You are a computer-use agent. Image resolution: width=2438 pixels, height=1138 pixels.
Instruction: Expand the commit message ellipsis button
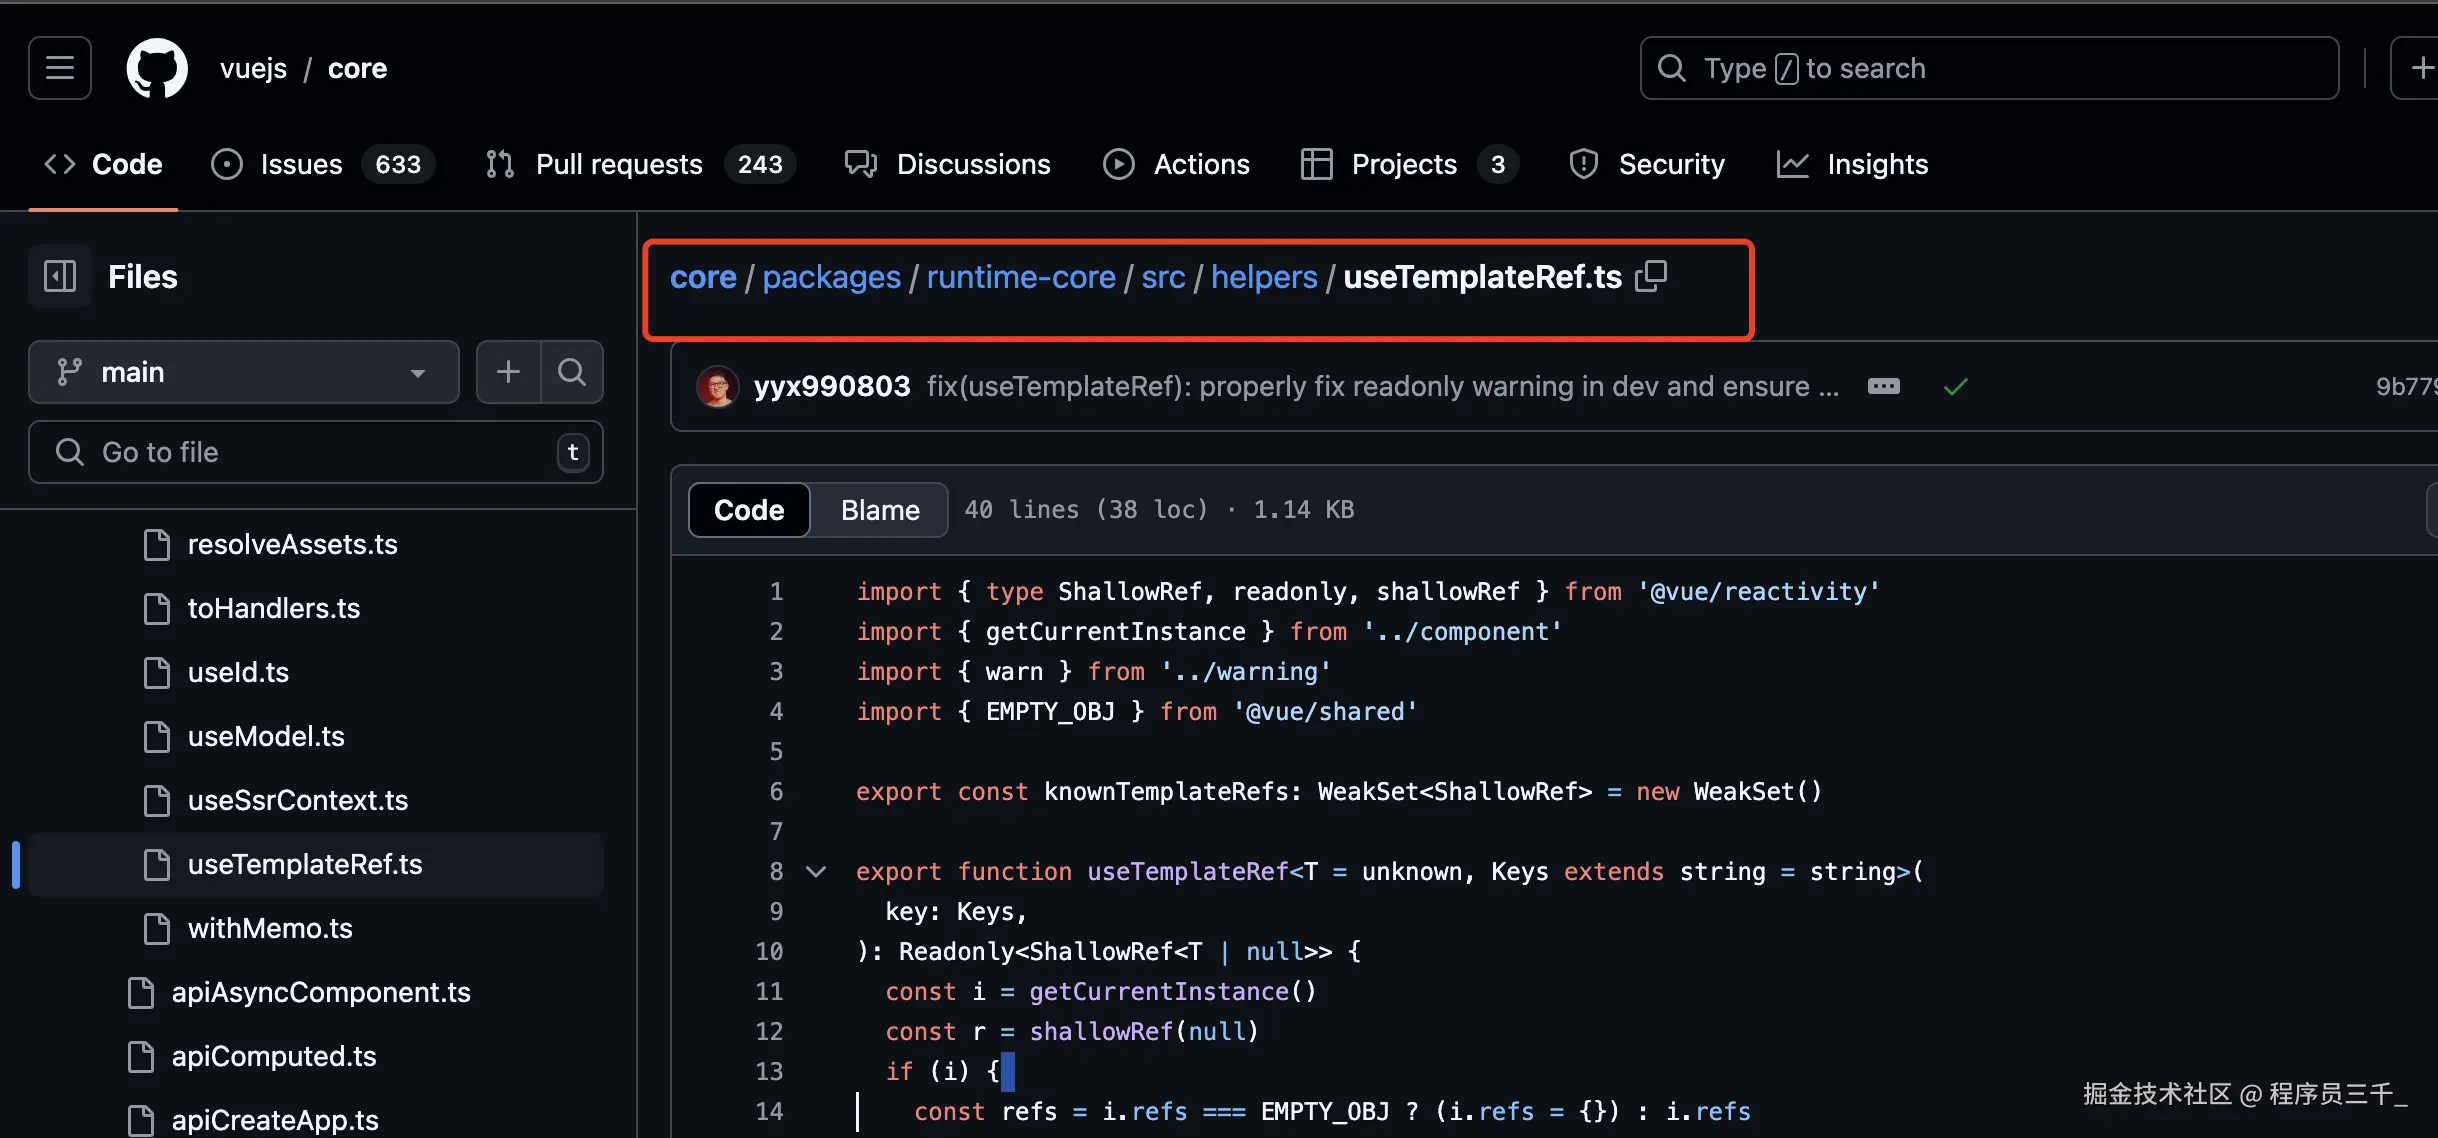(1883, 387)
